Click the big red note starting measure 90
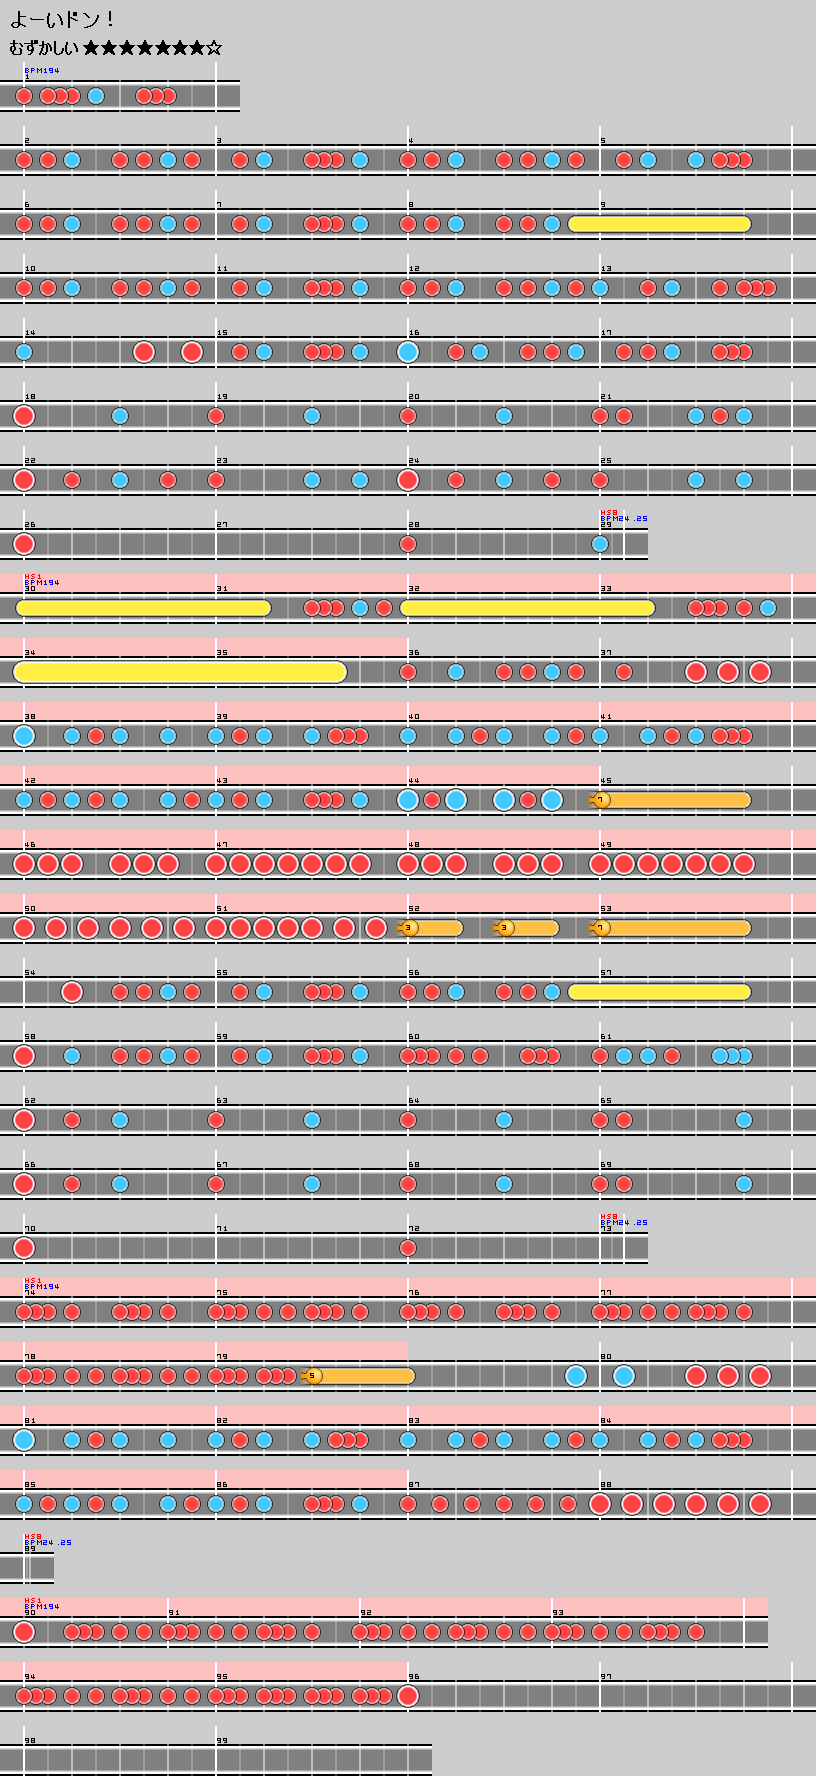Image resolution: width=816 pixels, height=1776 pixels. tap(24, 1632)
